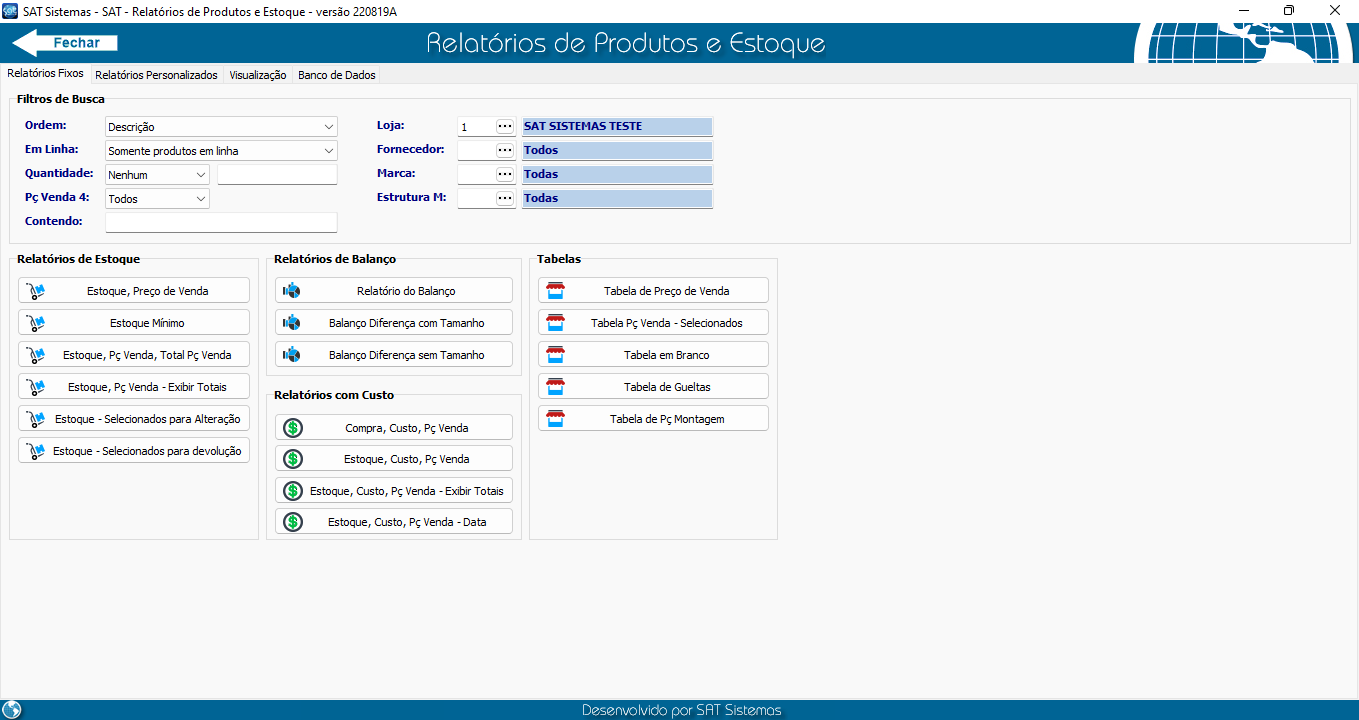This screenshot has height=720, width=1359.
Task: Open the Fornecedor lookup ellipsis button
Action: pos(505,151)
